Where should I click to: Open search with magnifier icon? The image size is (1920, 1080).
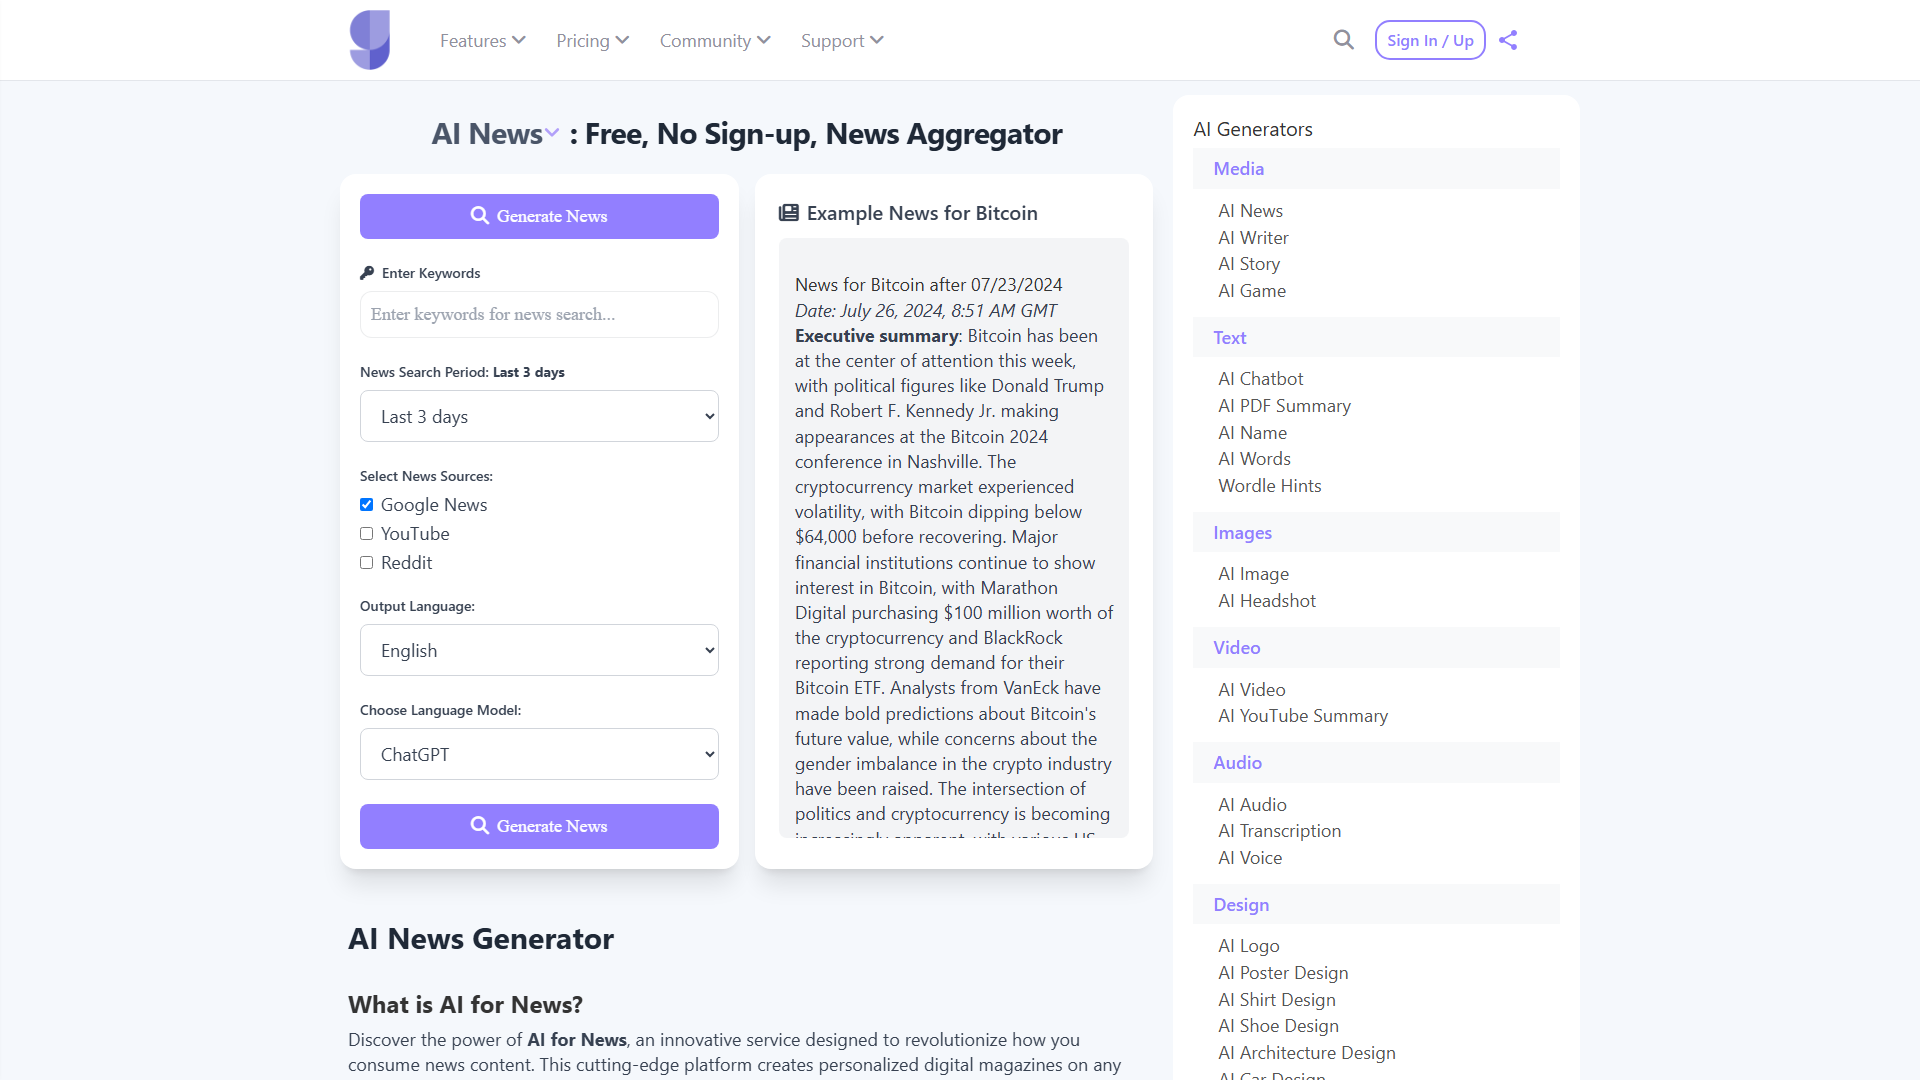tap(1343, 40)
